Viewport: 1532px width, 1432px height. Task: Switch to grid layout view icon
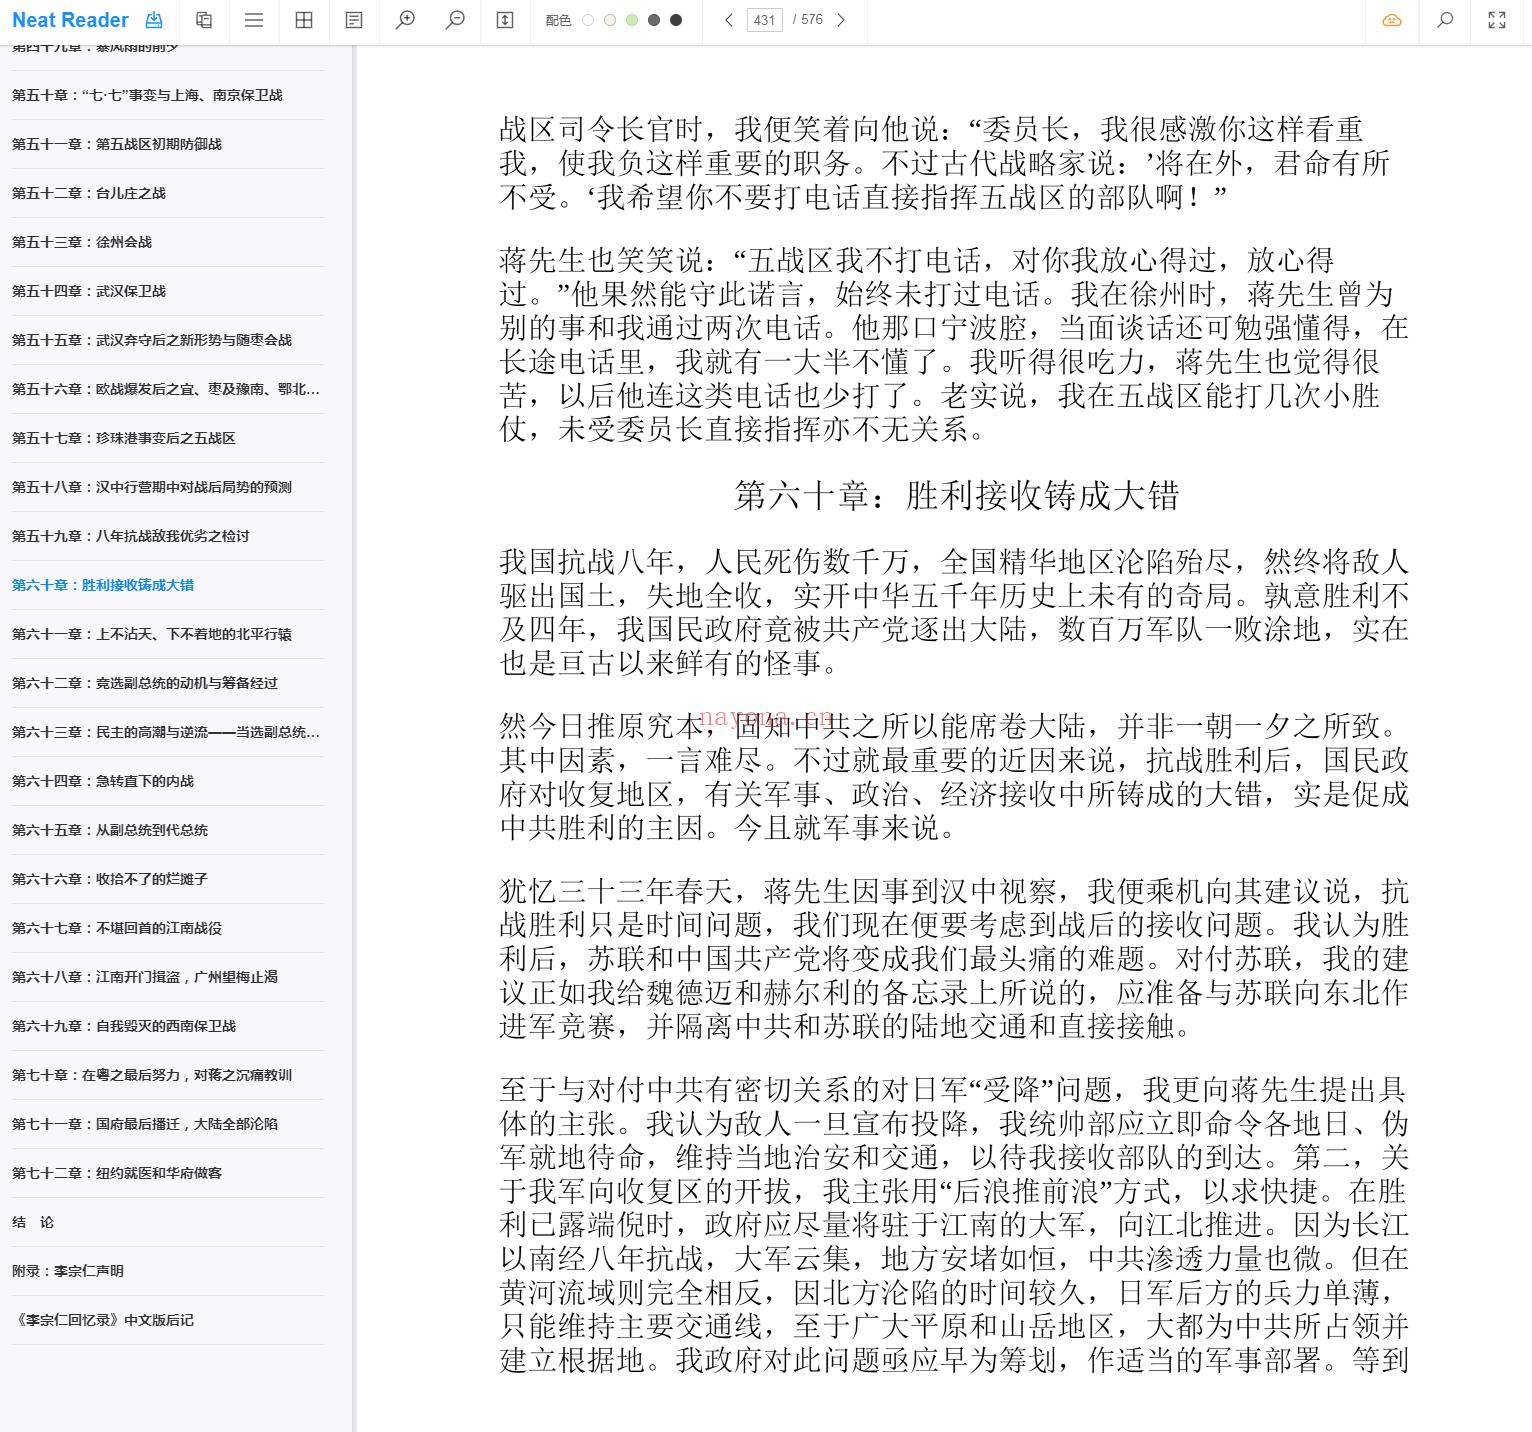tap(304, 20)
